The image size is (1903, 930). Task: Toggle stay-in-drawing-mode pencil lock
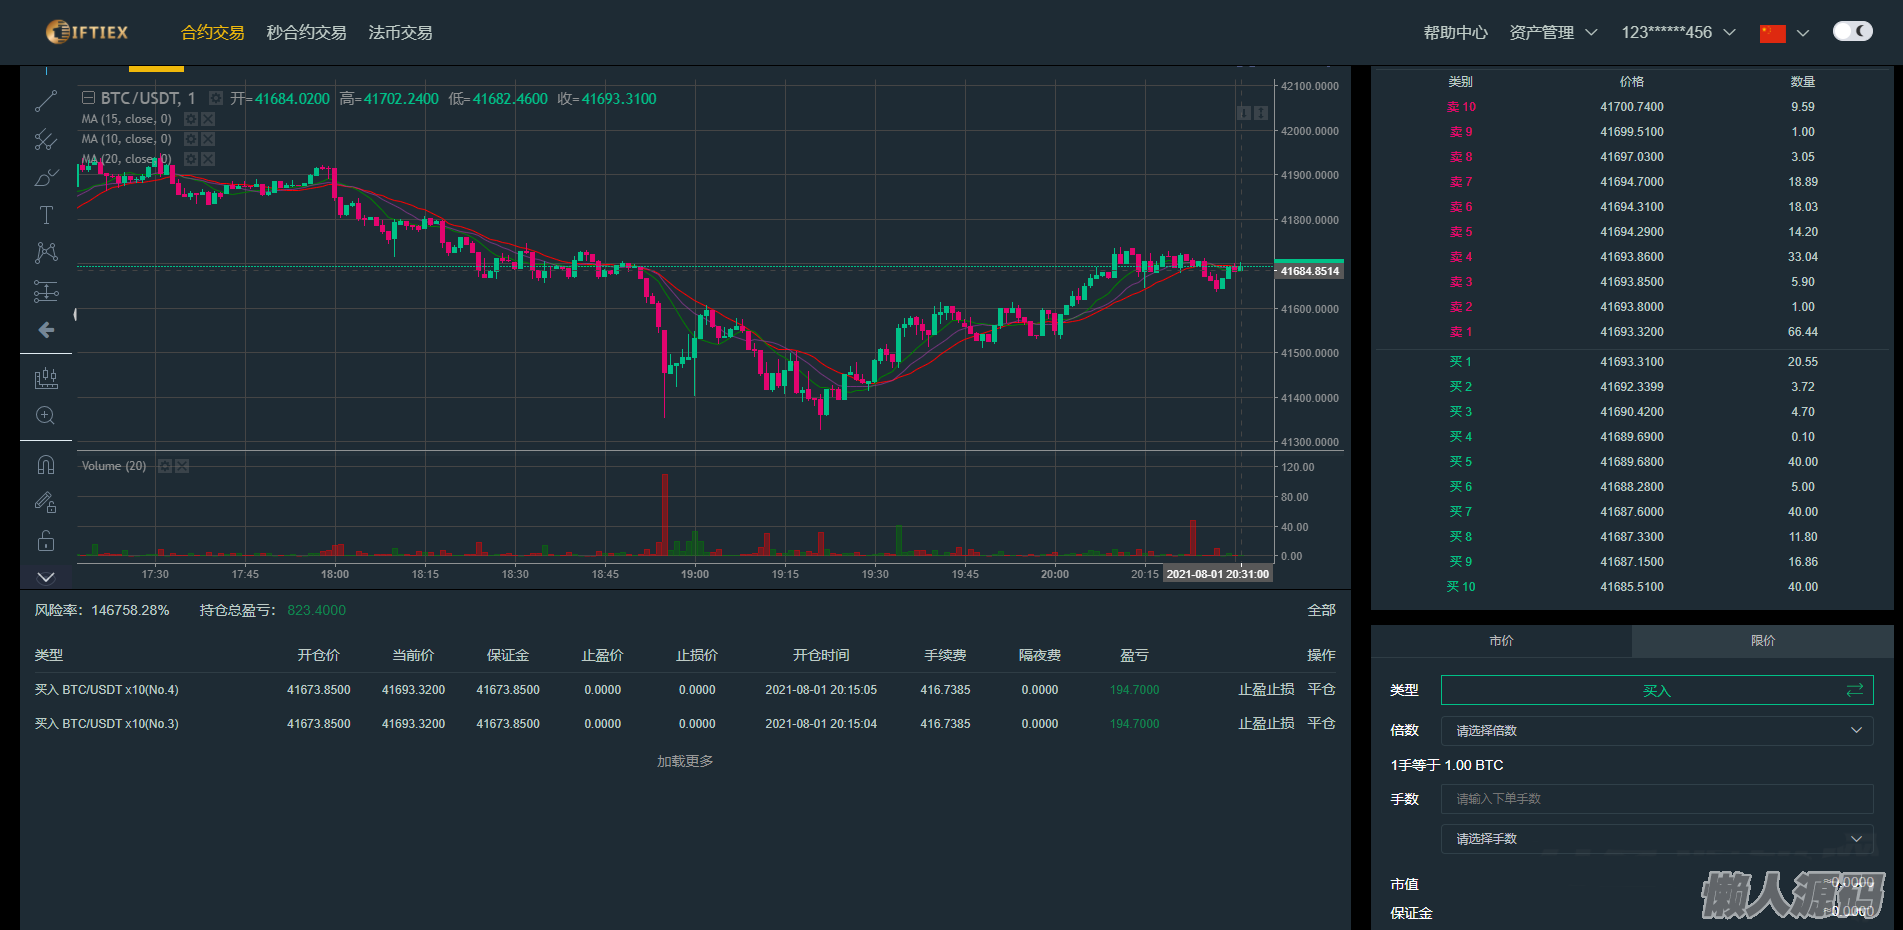[x=46, y=502]
